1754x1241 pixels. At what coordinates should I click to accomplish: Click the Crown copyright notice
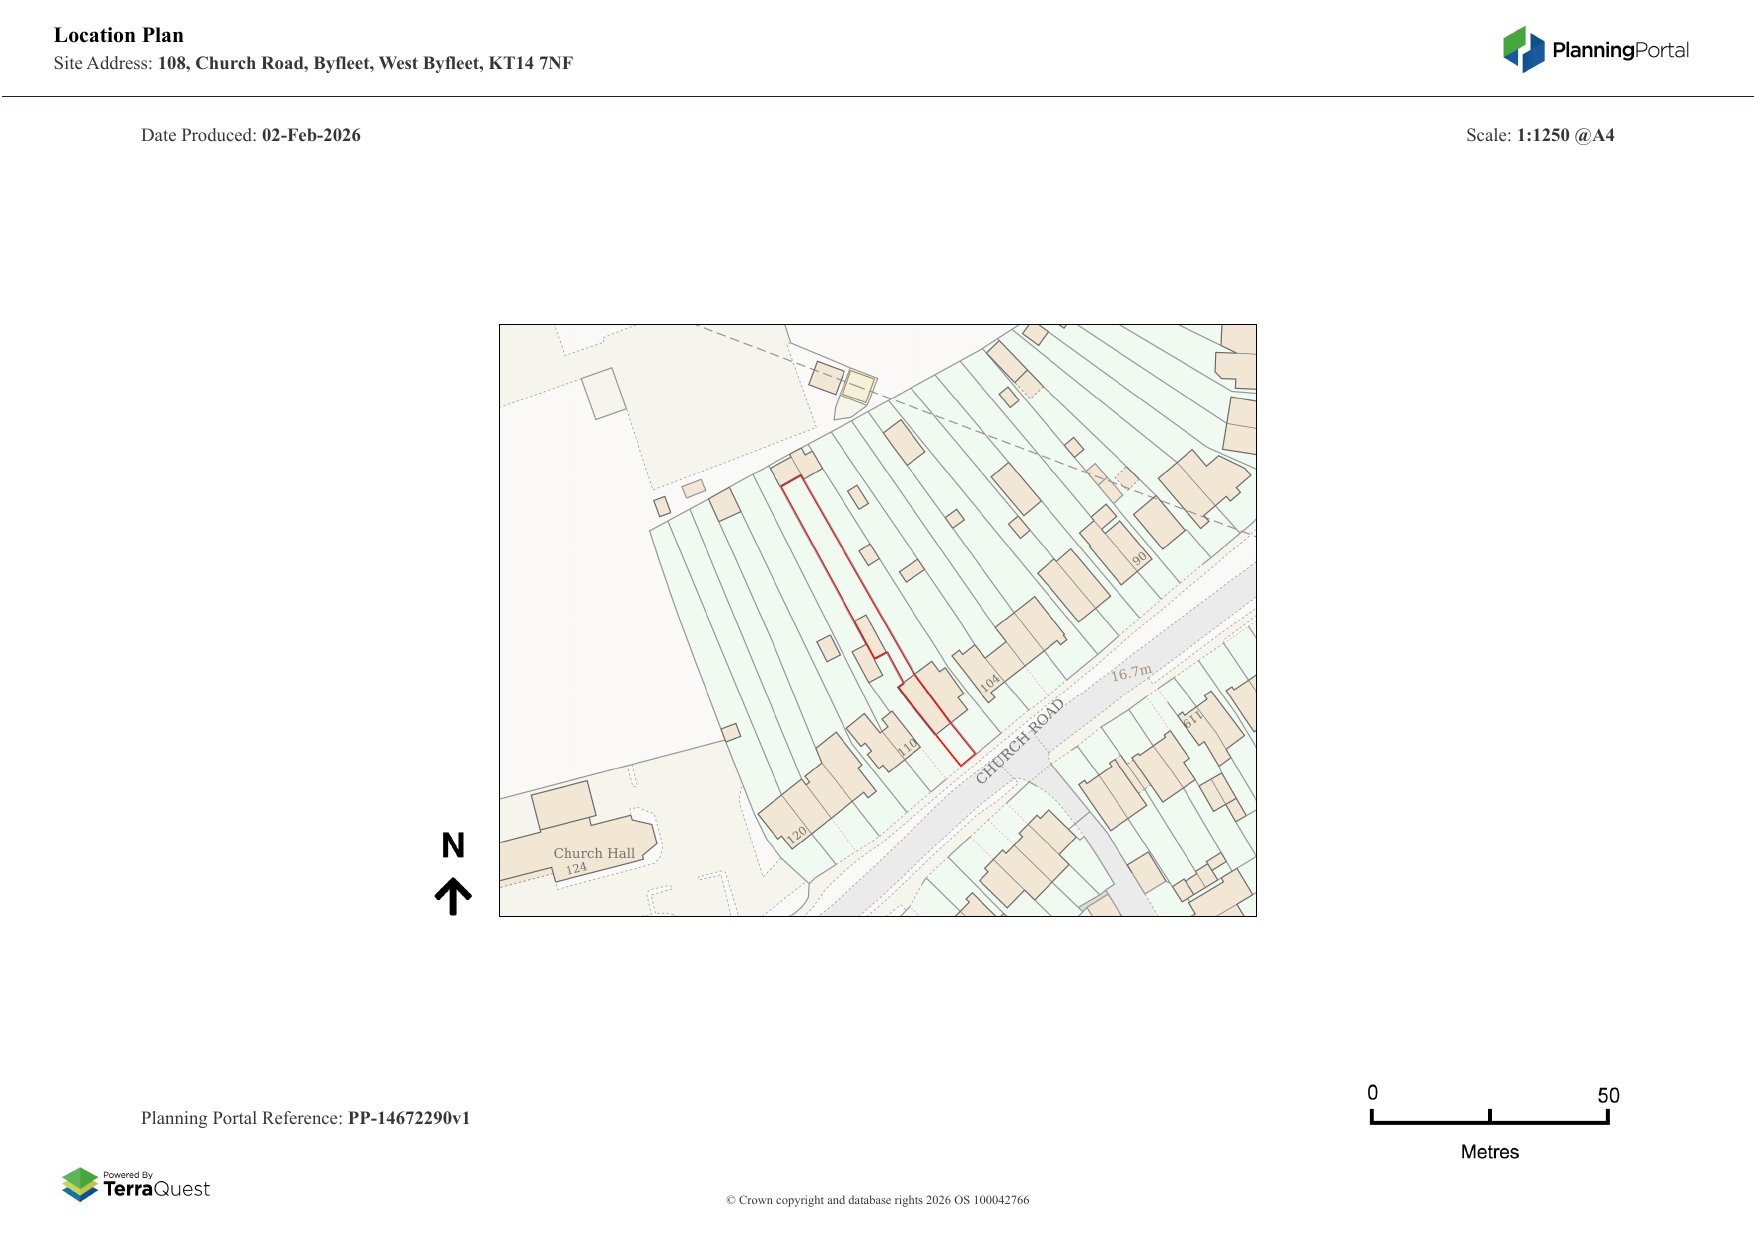(x=877, y=1200)
